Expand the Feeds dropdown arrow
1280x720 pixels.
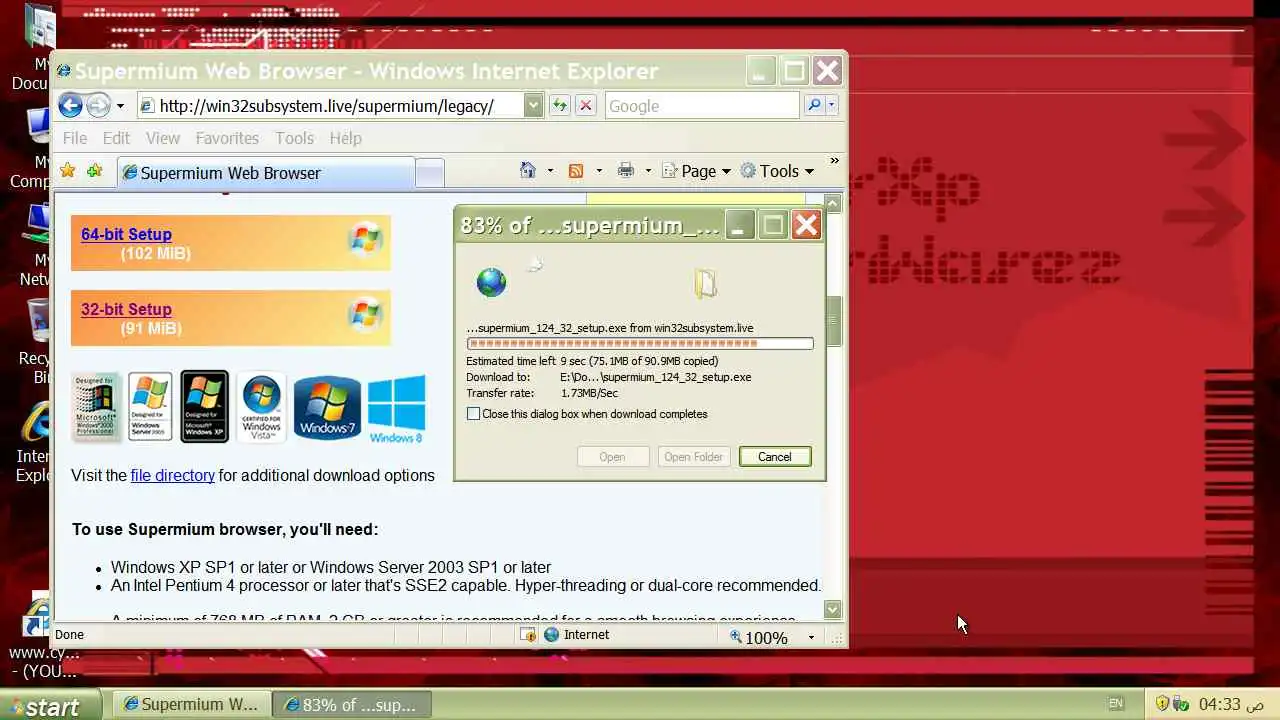(x=599, y=171)
